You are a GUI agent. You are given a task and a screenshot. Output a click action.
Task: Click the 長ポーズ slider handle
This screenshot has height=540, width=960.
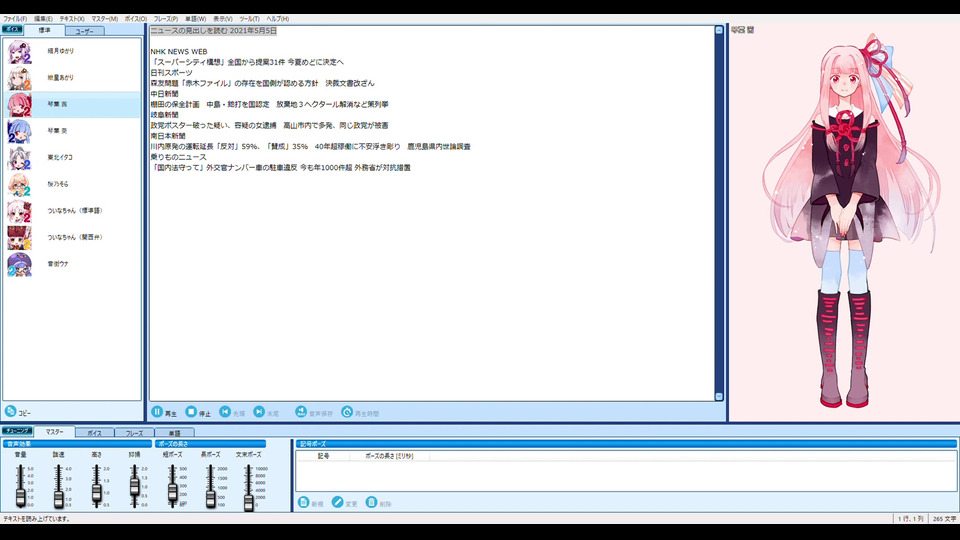click(211, 498)
